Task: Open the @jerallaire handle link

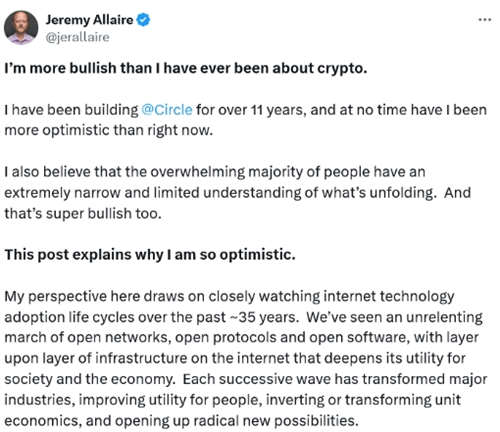Action: (x=77, y=37)
